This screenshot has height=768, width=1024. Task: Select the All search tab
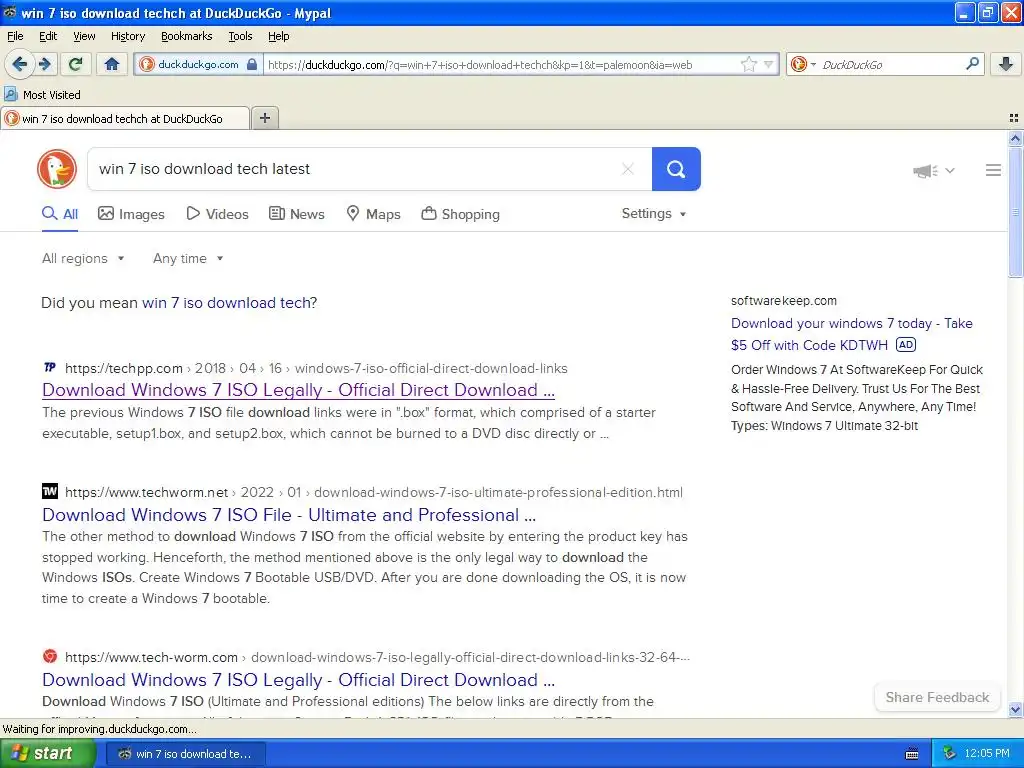60,214
